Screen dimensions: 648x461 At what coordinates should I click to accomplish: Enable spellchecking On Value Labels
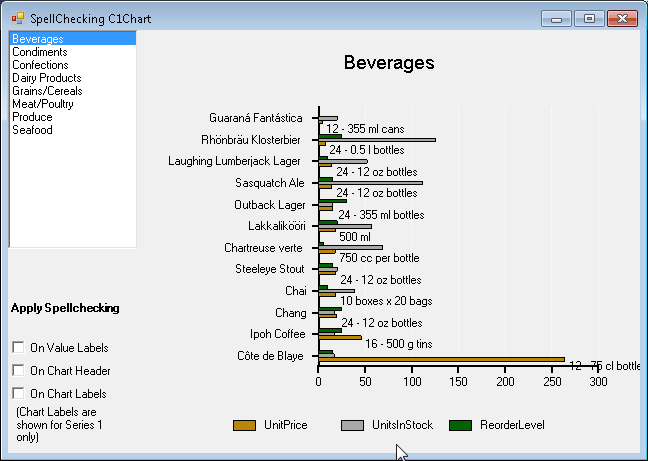pos(18,347)
